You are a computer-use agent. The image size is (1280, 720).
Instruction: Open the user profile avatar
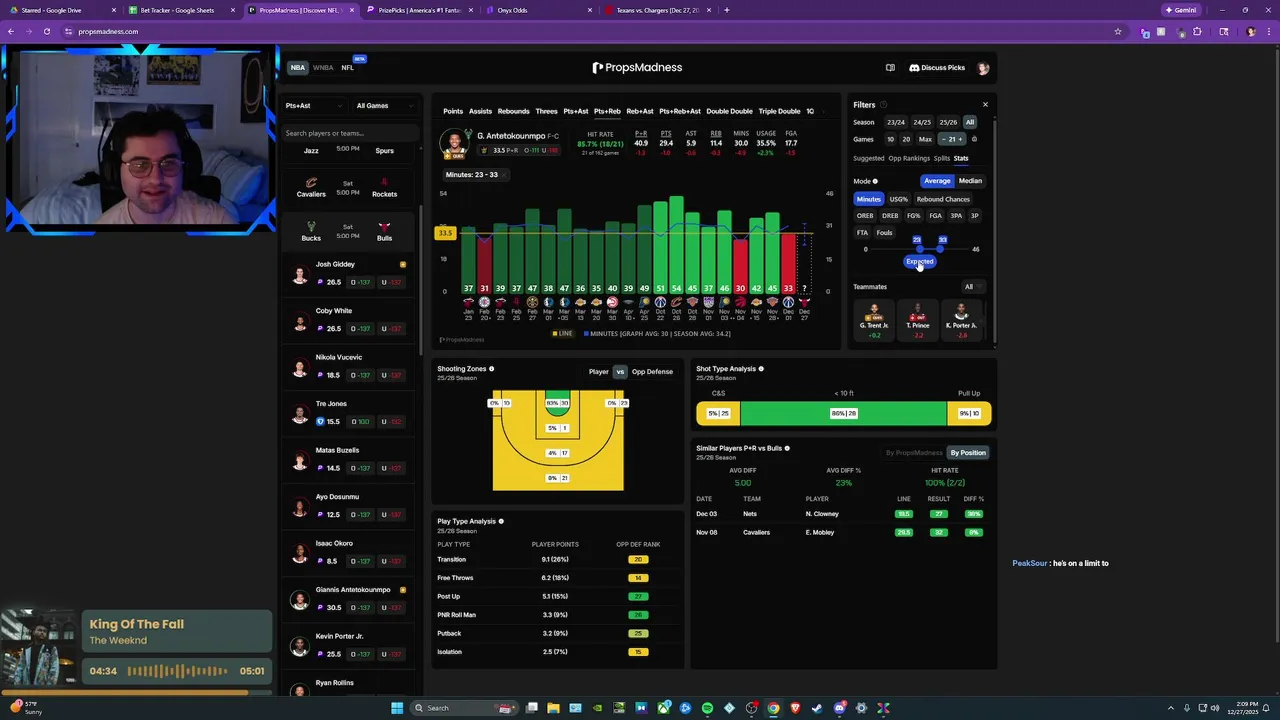point(983,68)
